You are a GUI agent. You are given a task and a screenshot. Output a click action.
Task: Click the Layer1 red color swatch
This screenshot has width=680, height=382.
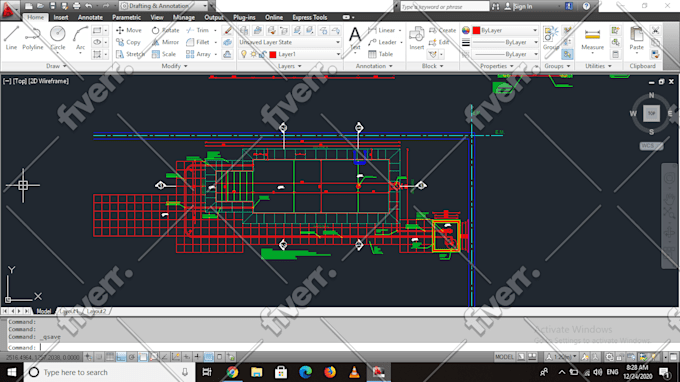pyautogui.click(x=273, y=54)
